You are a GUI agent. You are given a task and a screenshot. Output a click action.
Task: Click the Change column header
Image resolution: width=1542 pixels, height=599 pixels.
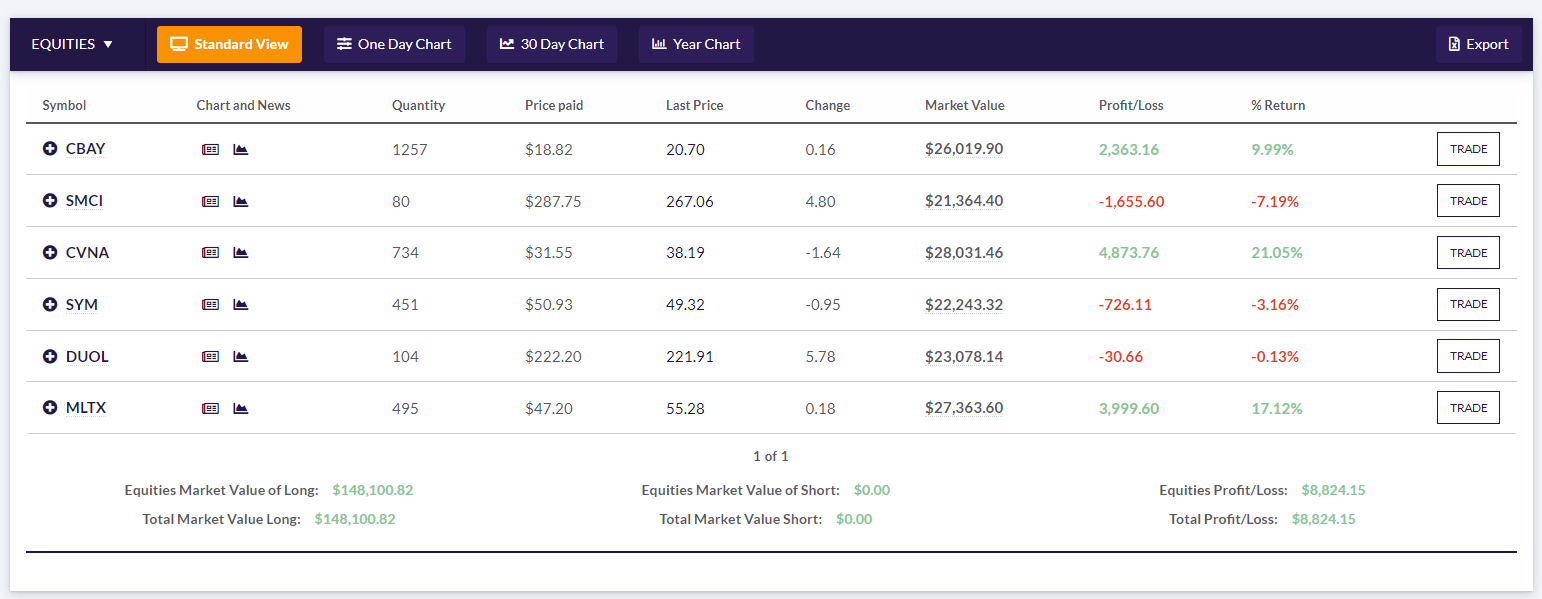click(x=827, y=105)
